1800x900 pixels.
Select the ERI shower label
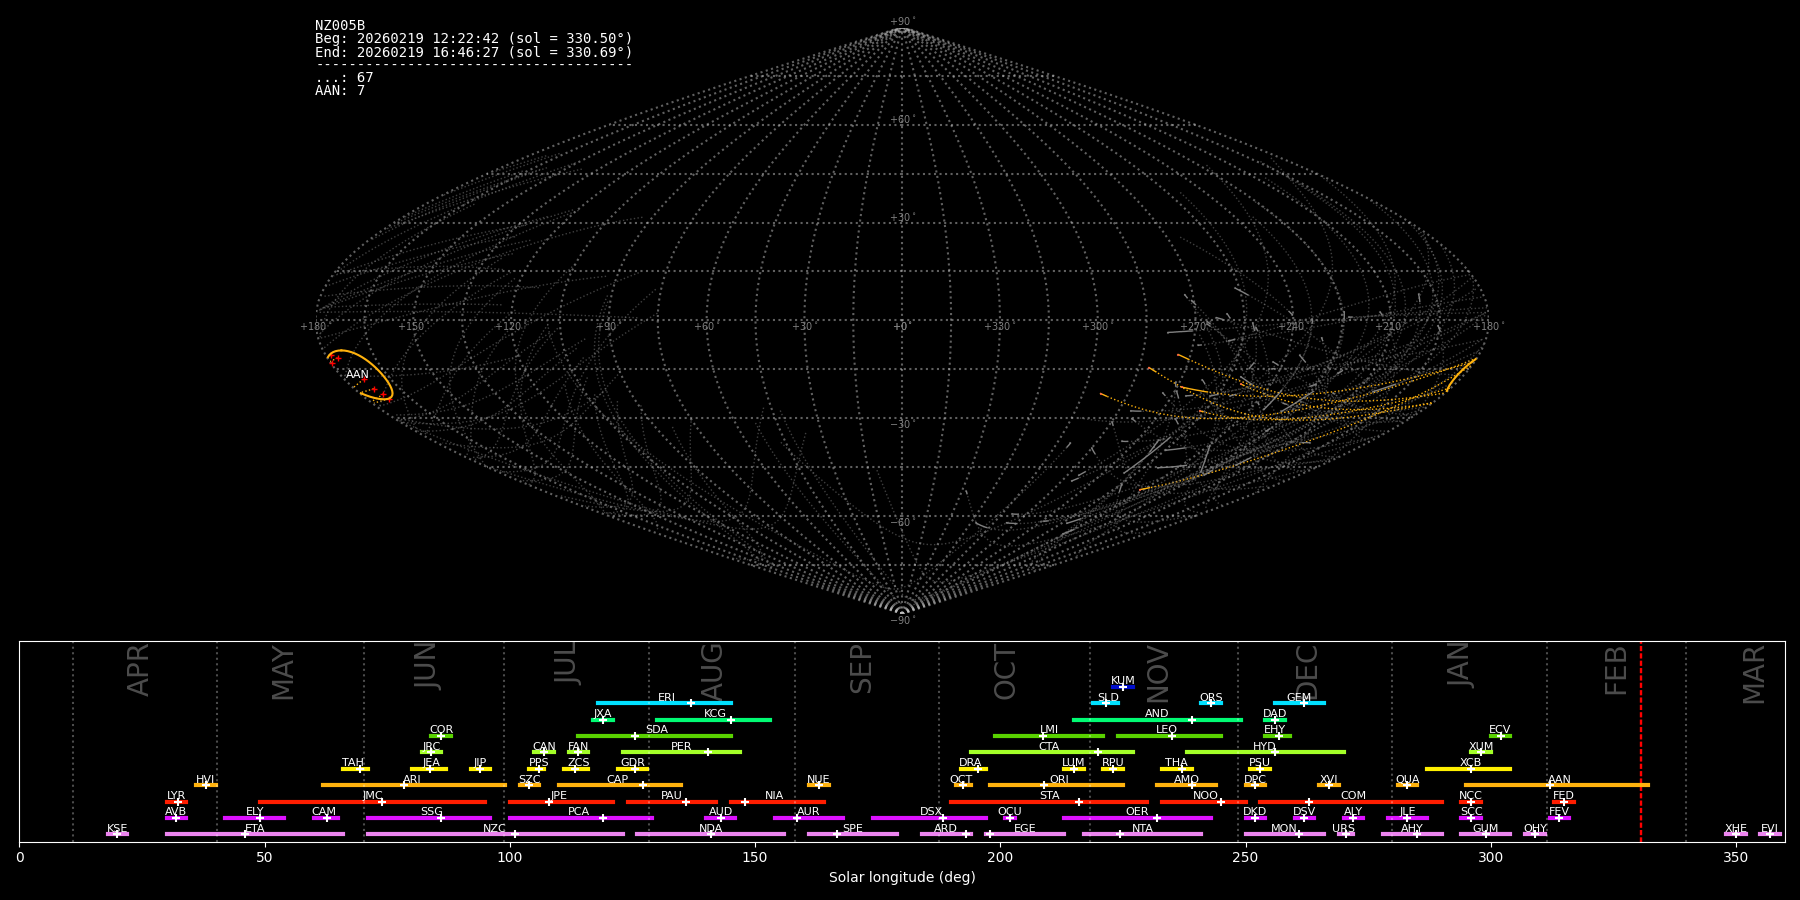tap(666, 698)
